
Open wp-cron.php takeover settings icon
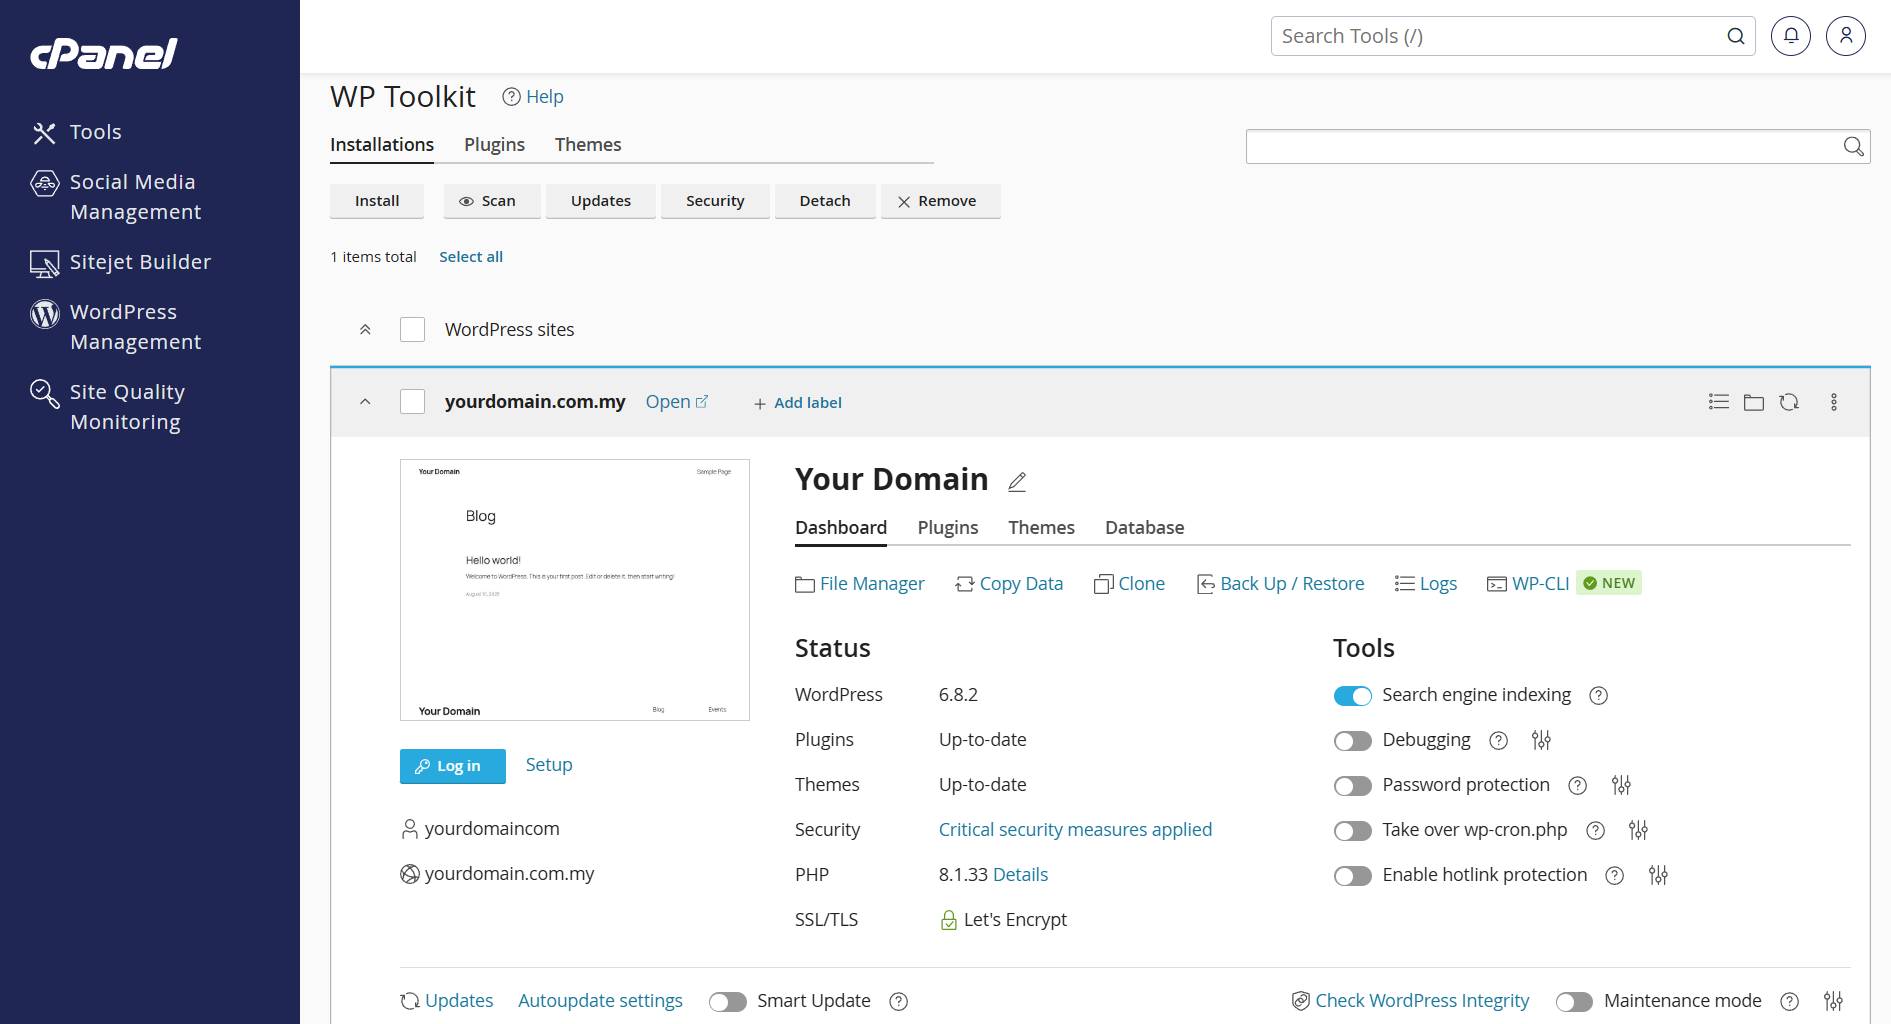(1638, 830)
